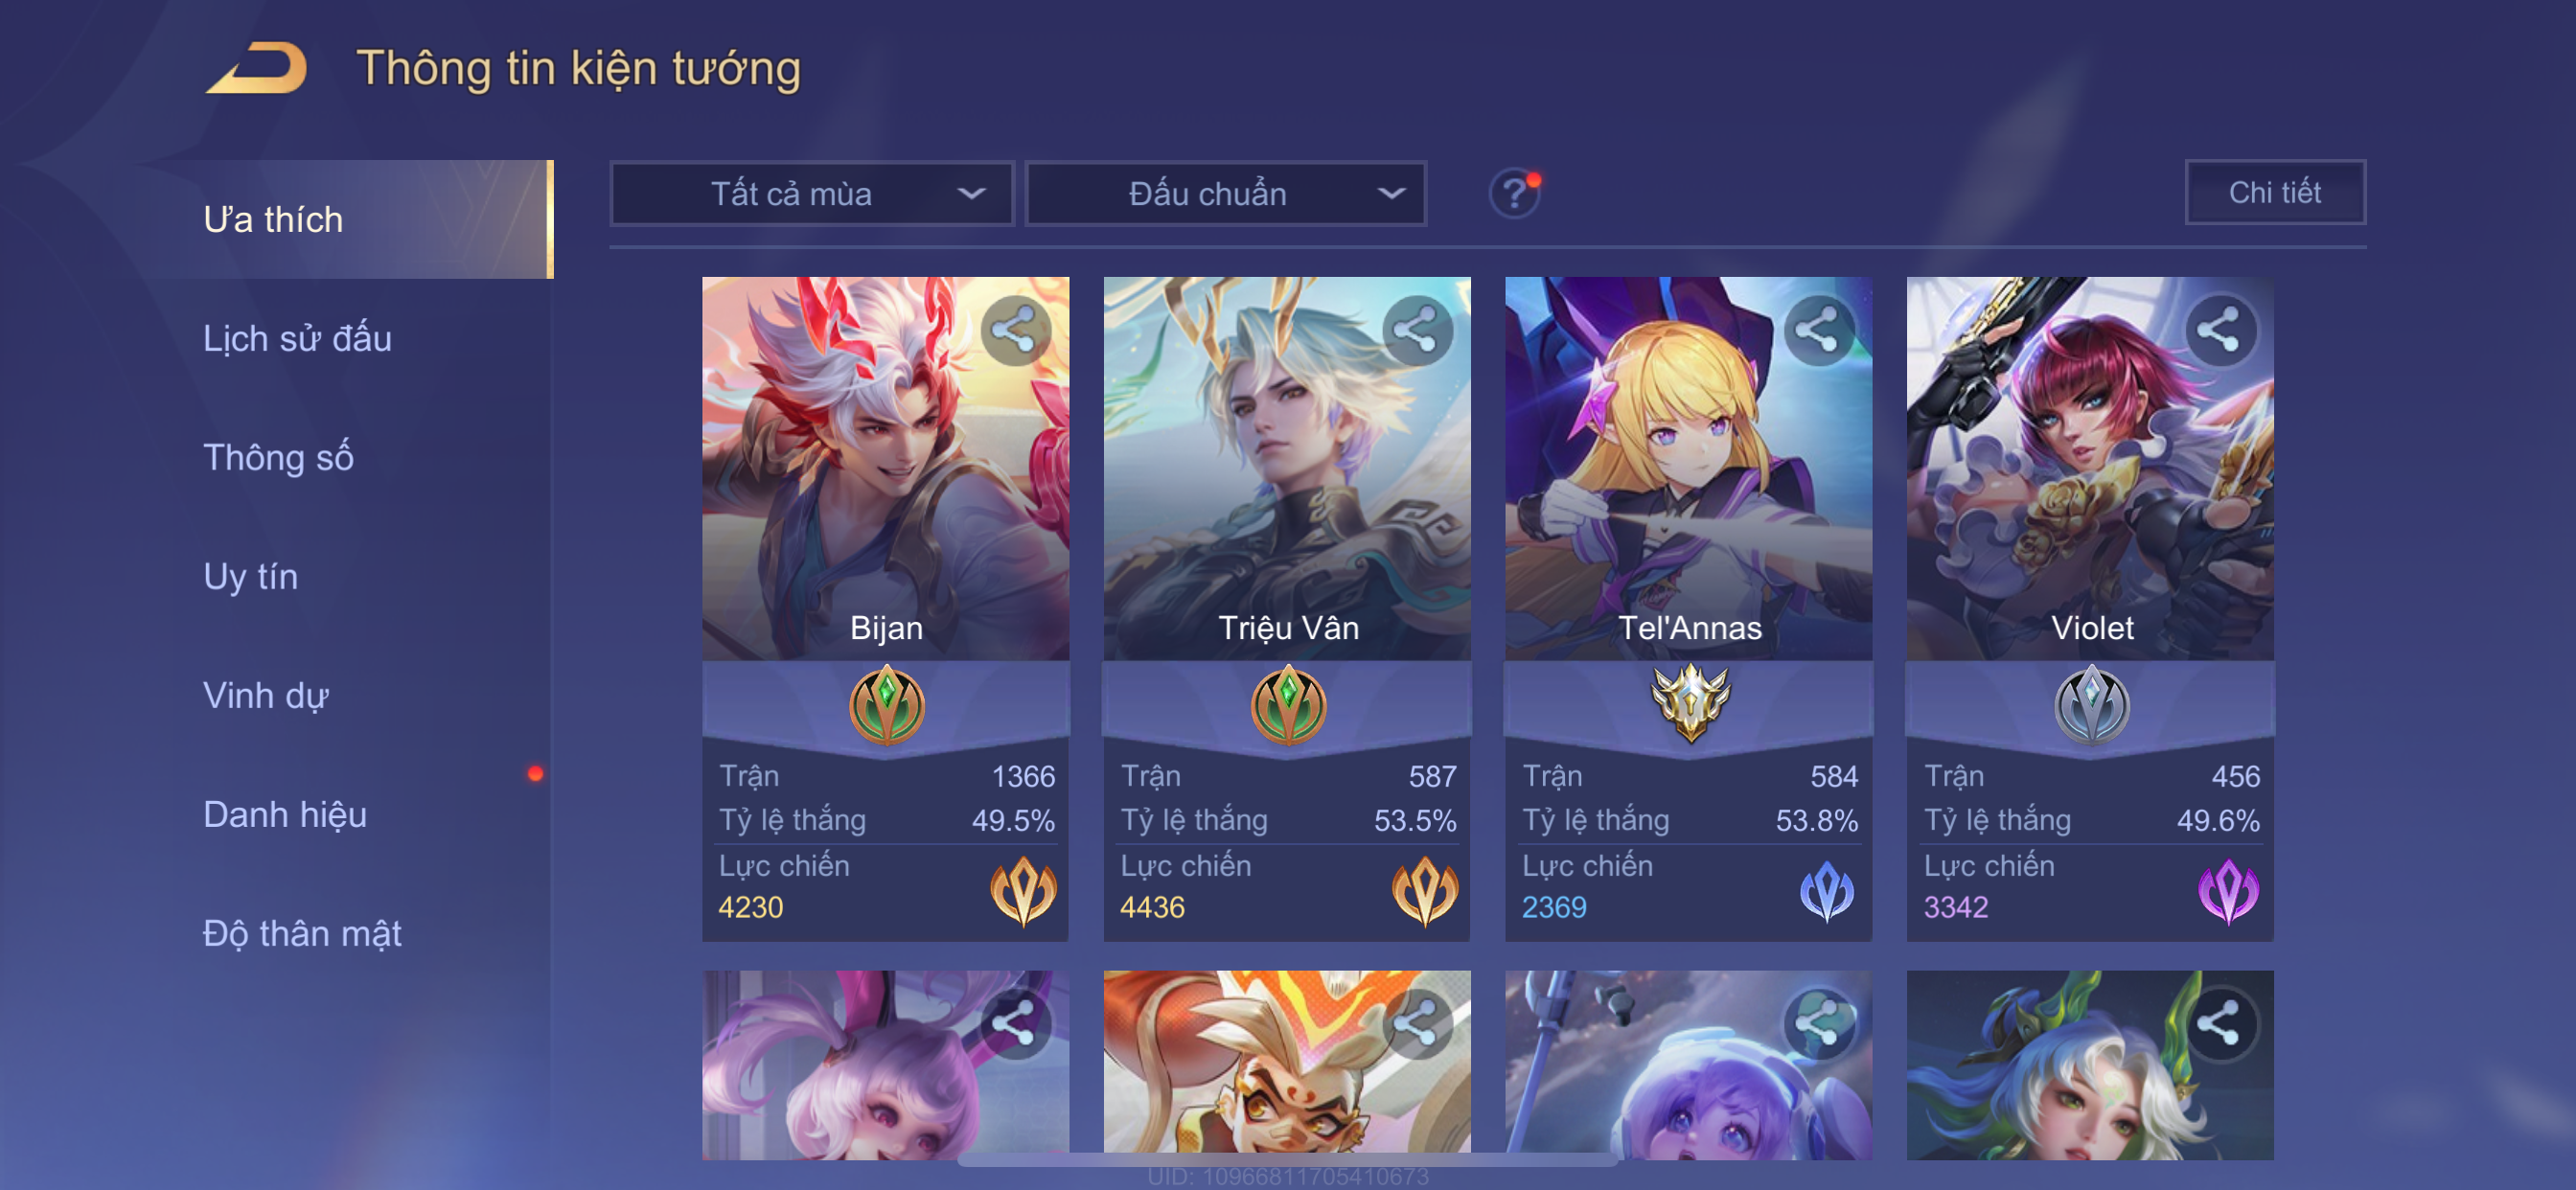This screenshot has height=1190, width=2576.
Task: Share the Tel'Annas hero card
Action: point(1818,331)
